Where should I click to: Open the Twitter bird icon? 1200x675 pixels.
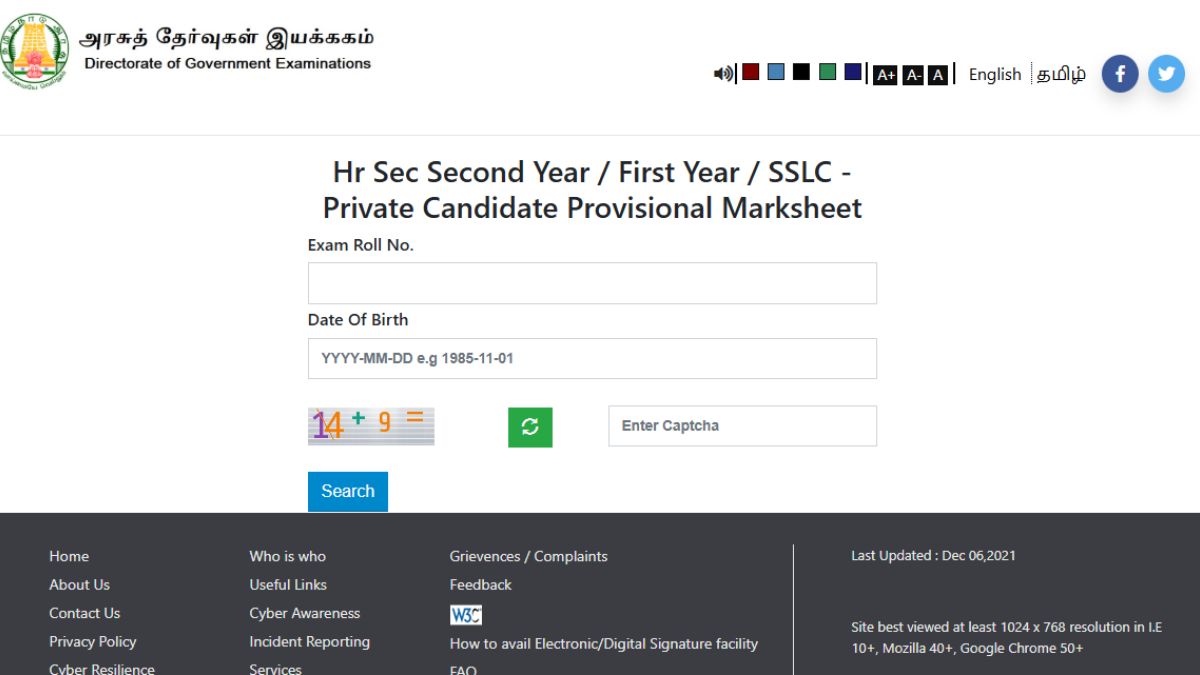click(x=1166, y=74)
